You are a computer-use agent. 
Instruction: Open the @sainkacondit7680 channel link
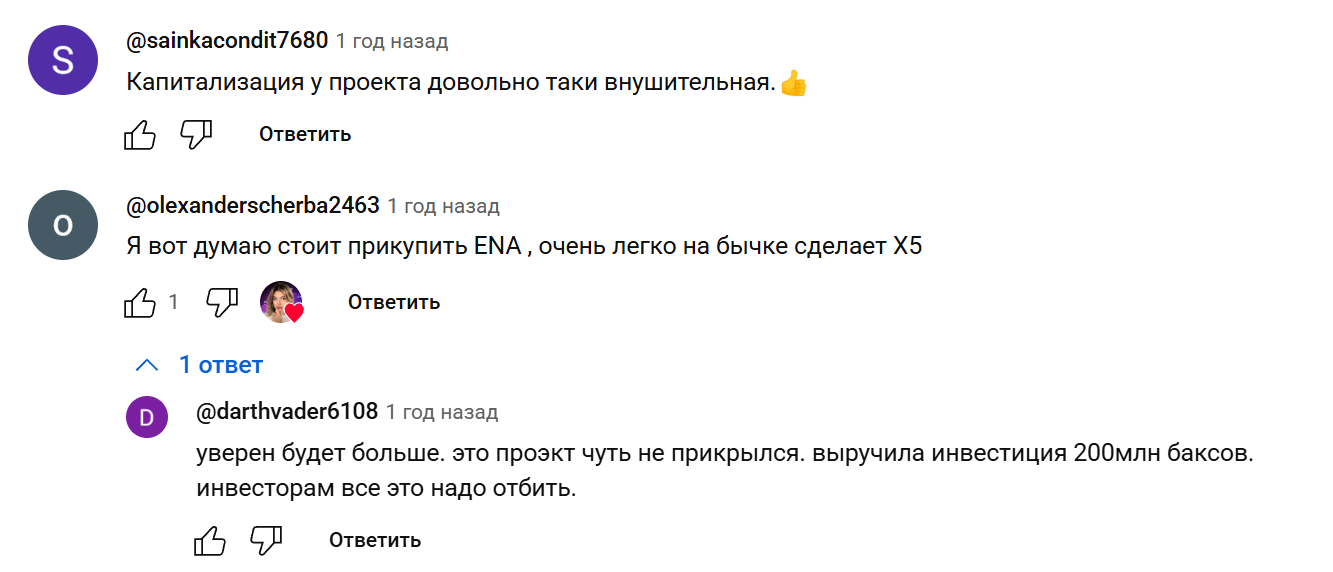pyautogui.click(x=227, y=41)
